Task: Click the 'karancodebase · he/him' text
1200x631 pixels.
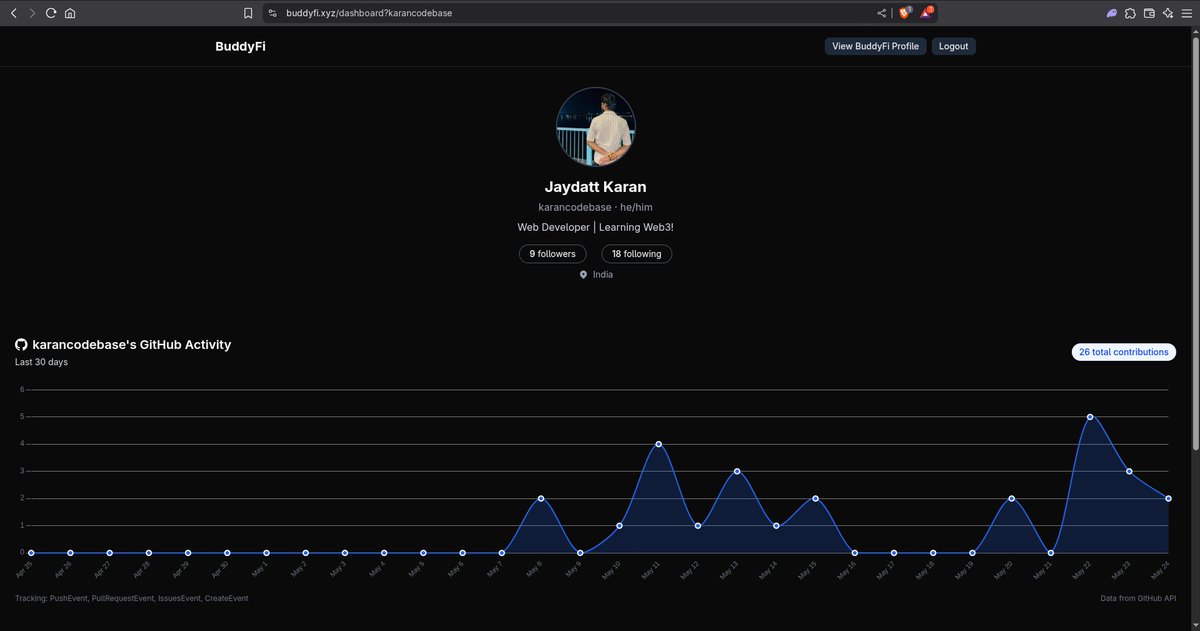Action: (595, 207)
